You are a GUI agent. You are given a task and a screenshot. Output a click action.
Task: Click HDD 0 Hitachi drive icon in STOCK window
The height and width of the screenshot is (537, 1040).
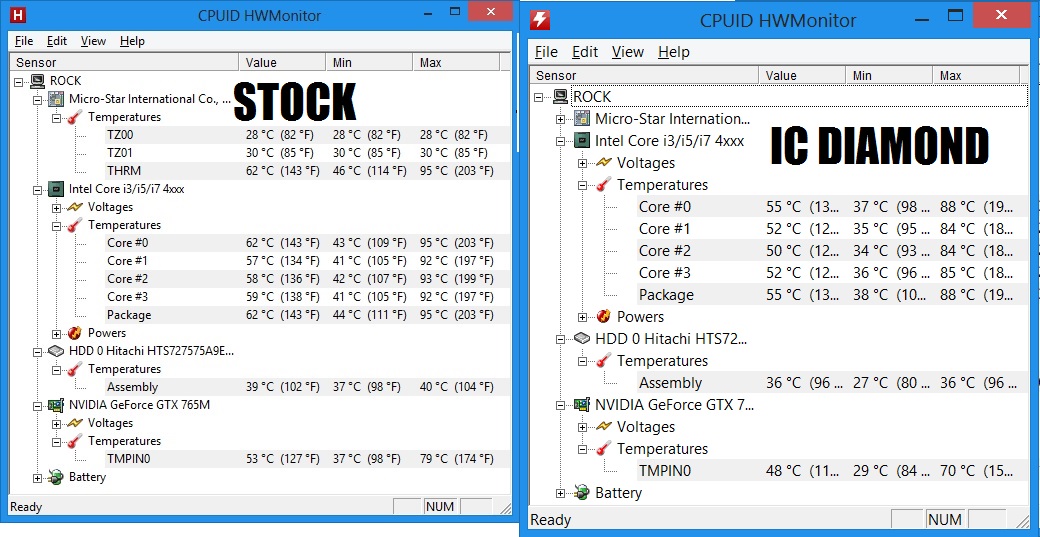coord(56,351)
